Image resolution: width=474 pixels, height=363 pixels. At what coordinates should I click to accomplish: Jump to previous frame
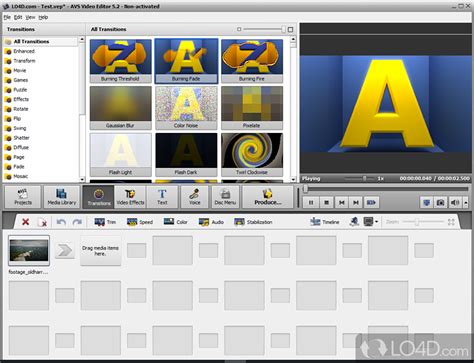click(x=342, y=202)
